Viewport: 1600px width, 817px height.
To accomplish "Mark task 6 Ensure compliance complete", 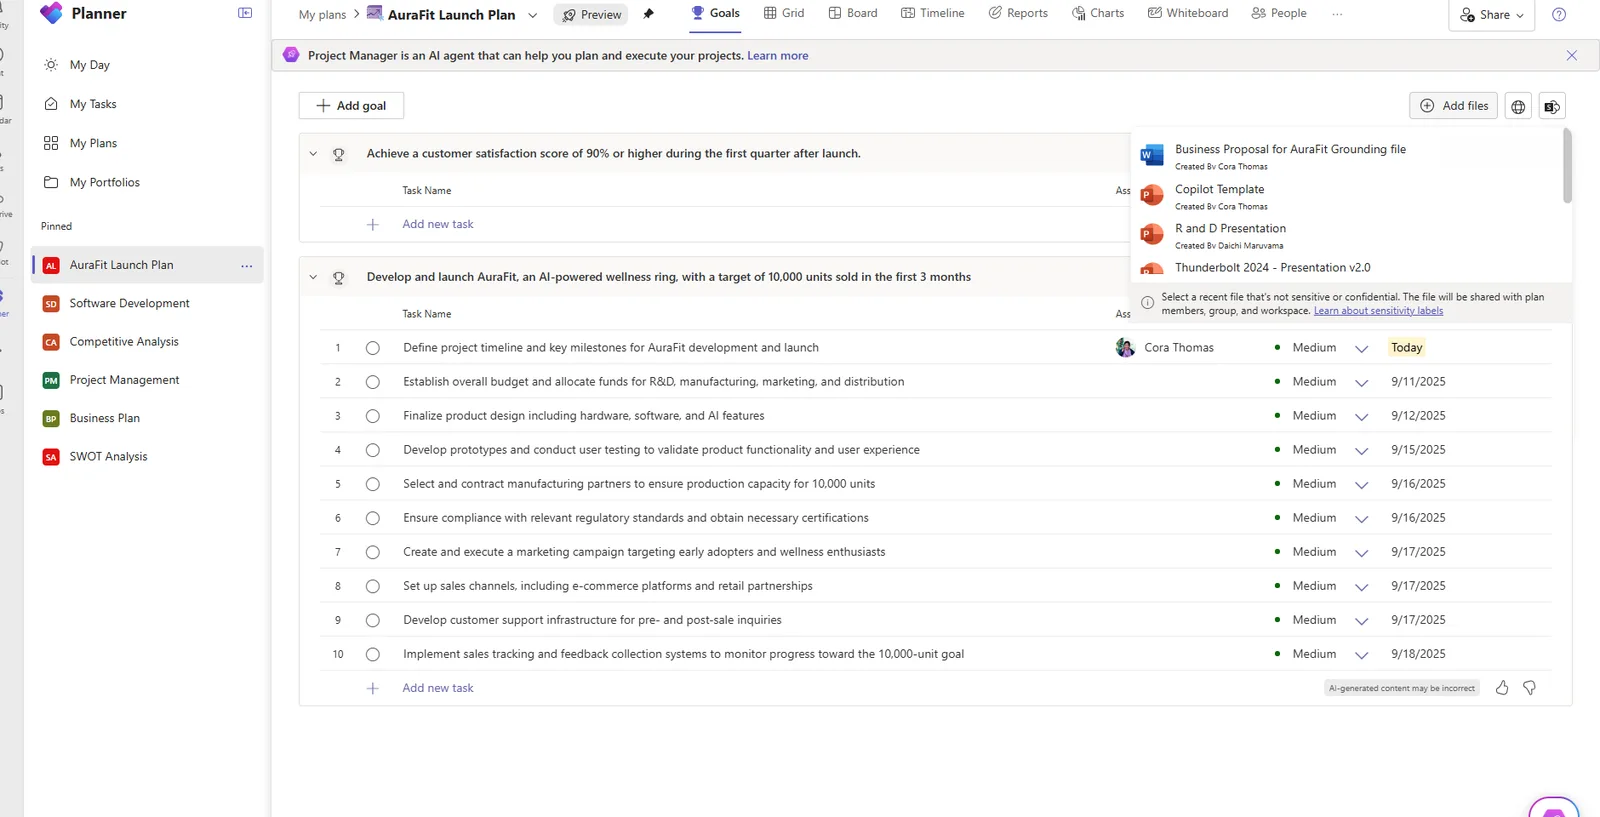I will (373, 518).
